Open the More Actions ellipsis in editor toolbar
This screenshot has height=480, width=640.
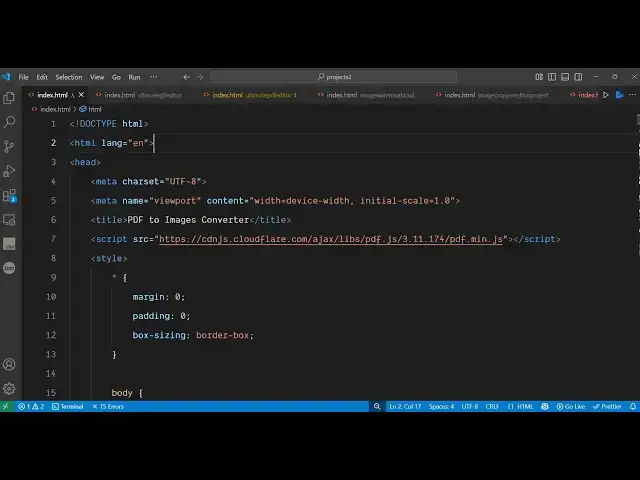tap(632, 95)
